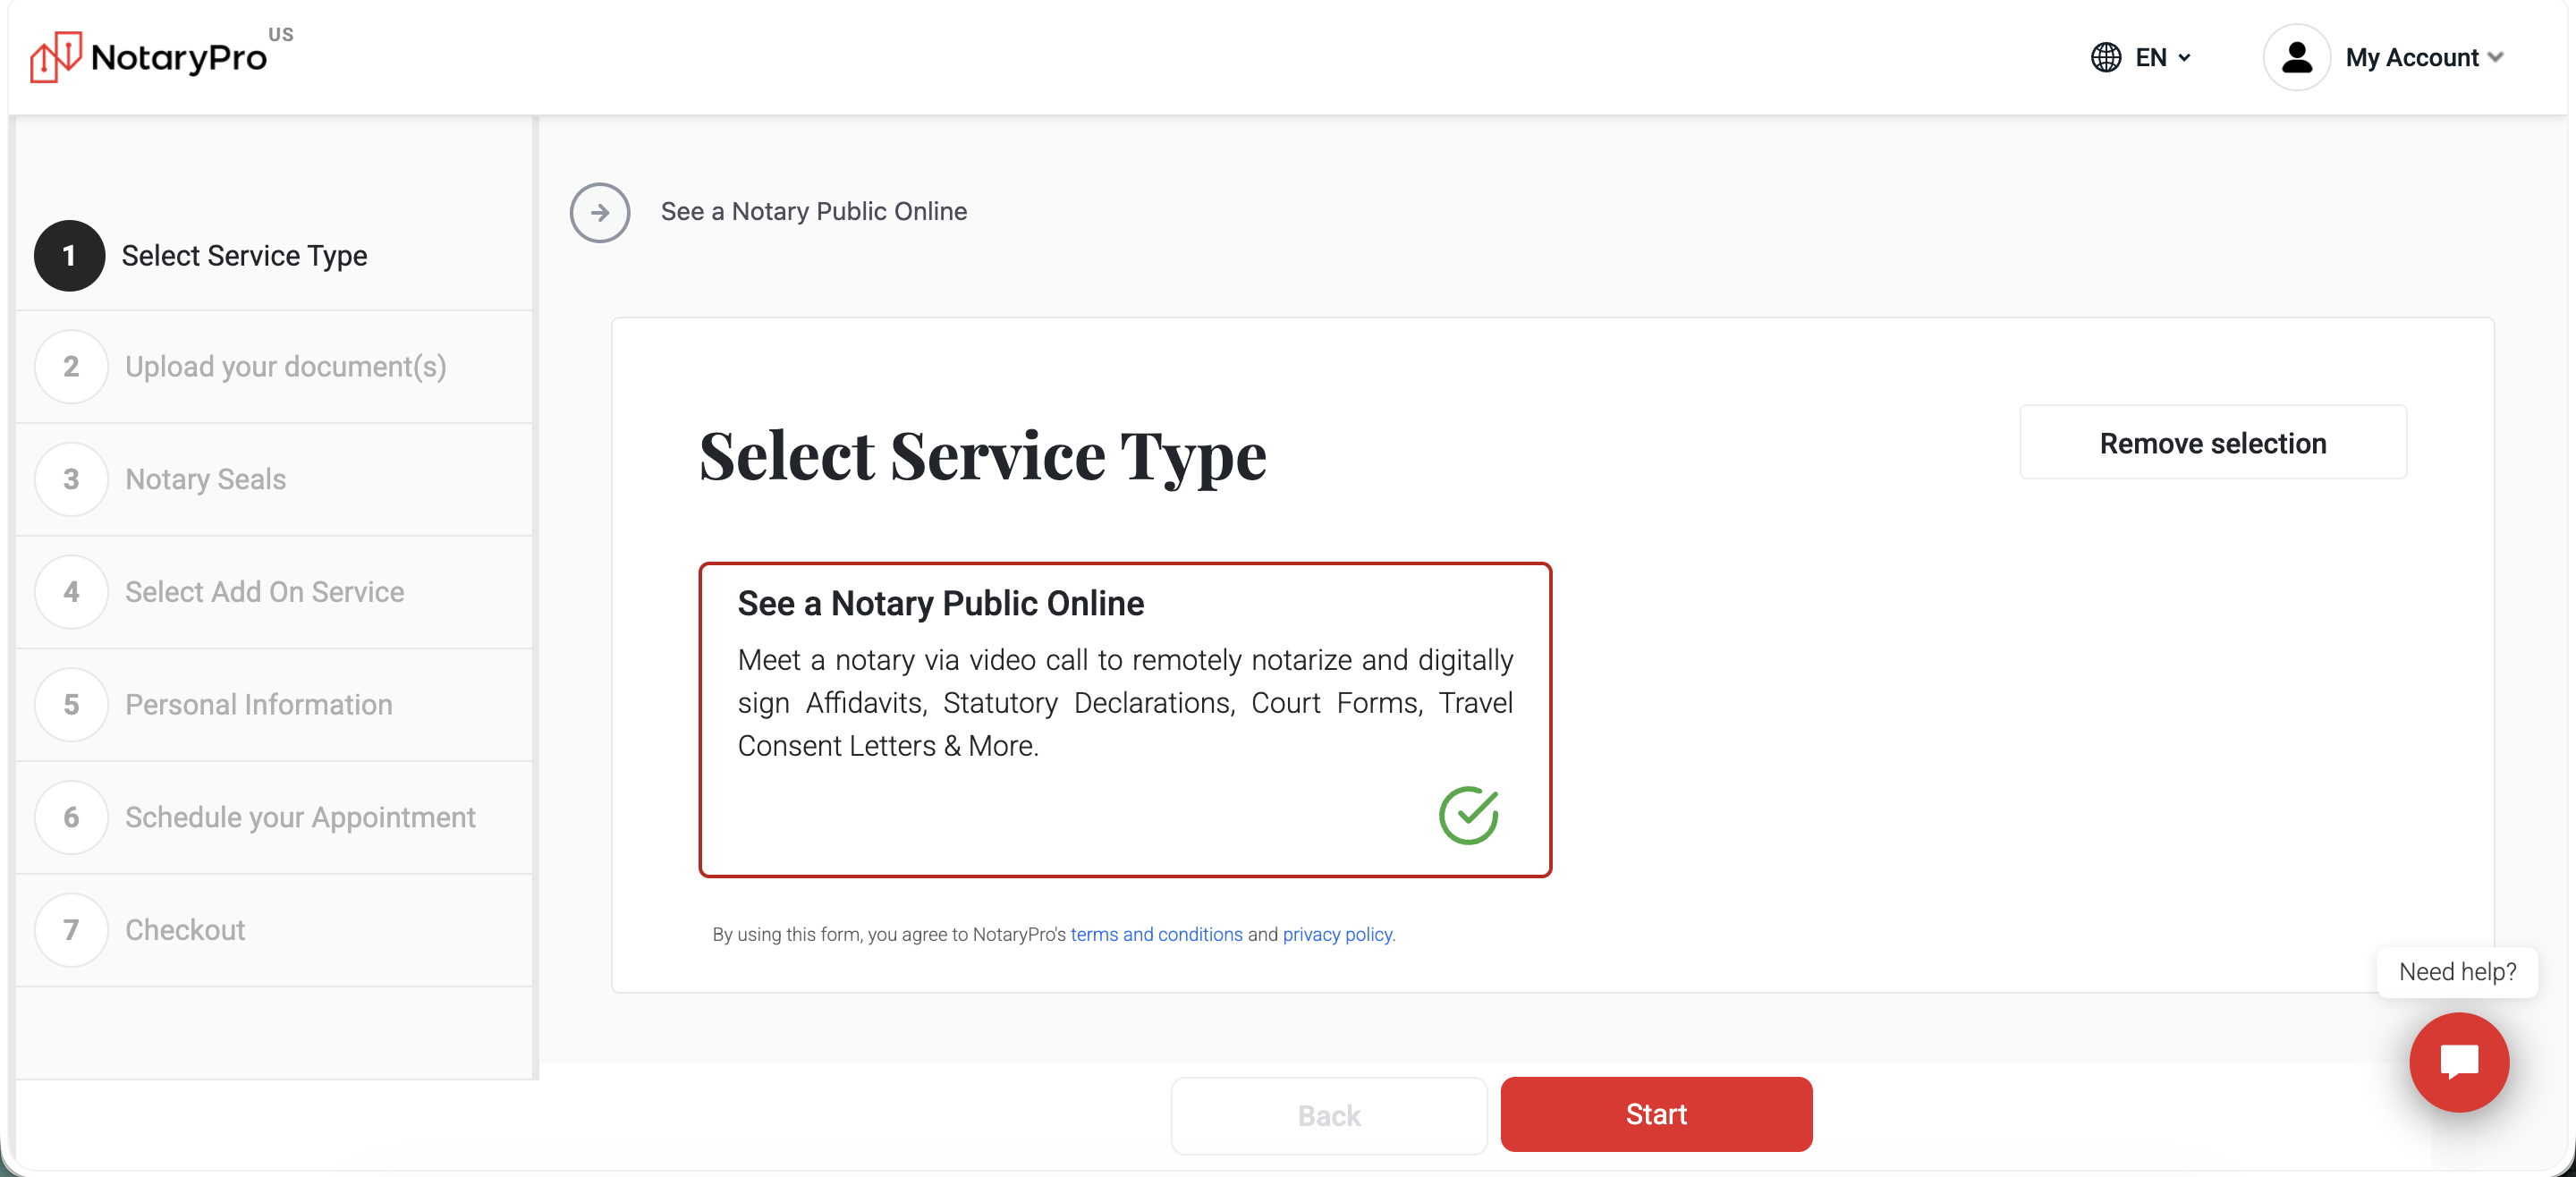This screenshot has width=2576, height=1177.
Task: Click the Select Service Type heading
Action: [982, 456]
